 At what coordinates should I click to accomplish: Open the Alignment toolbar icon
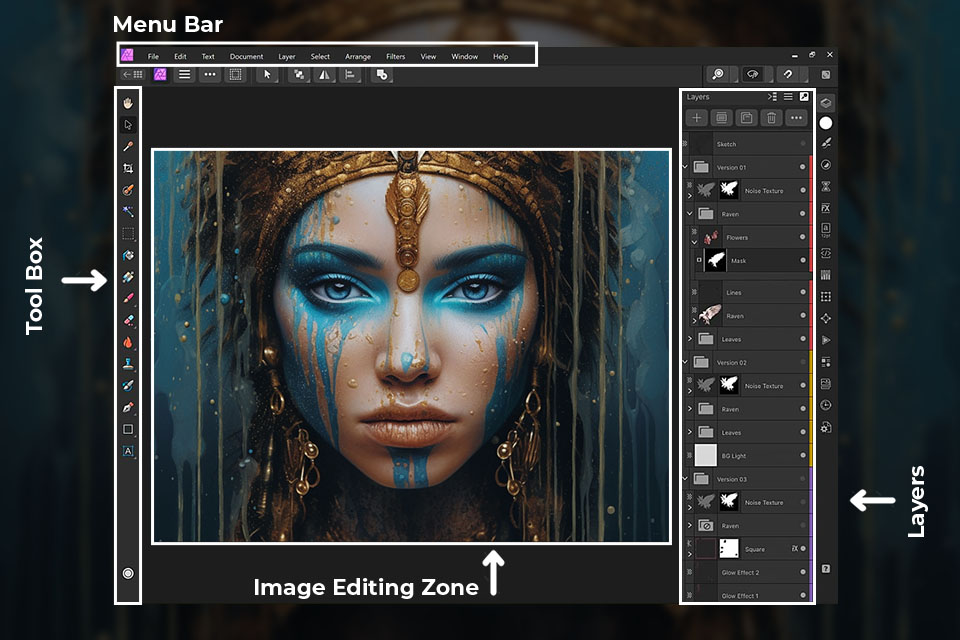[x=350, y=75]
